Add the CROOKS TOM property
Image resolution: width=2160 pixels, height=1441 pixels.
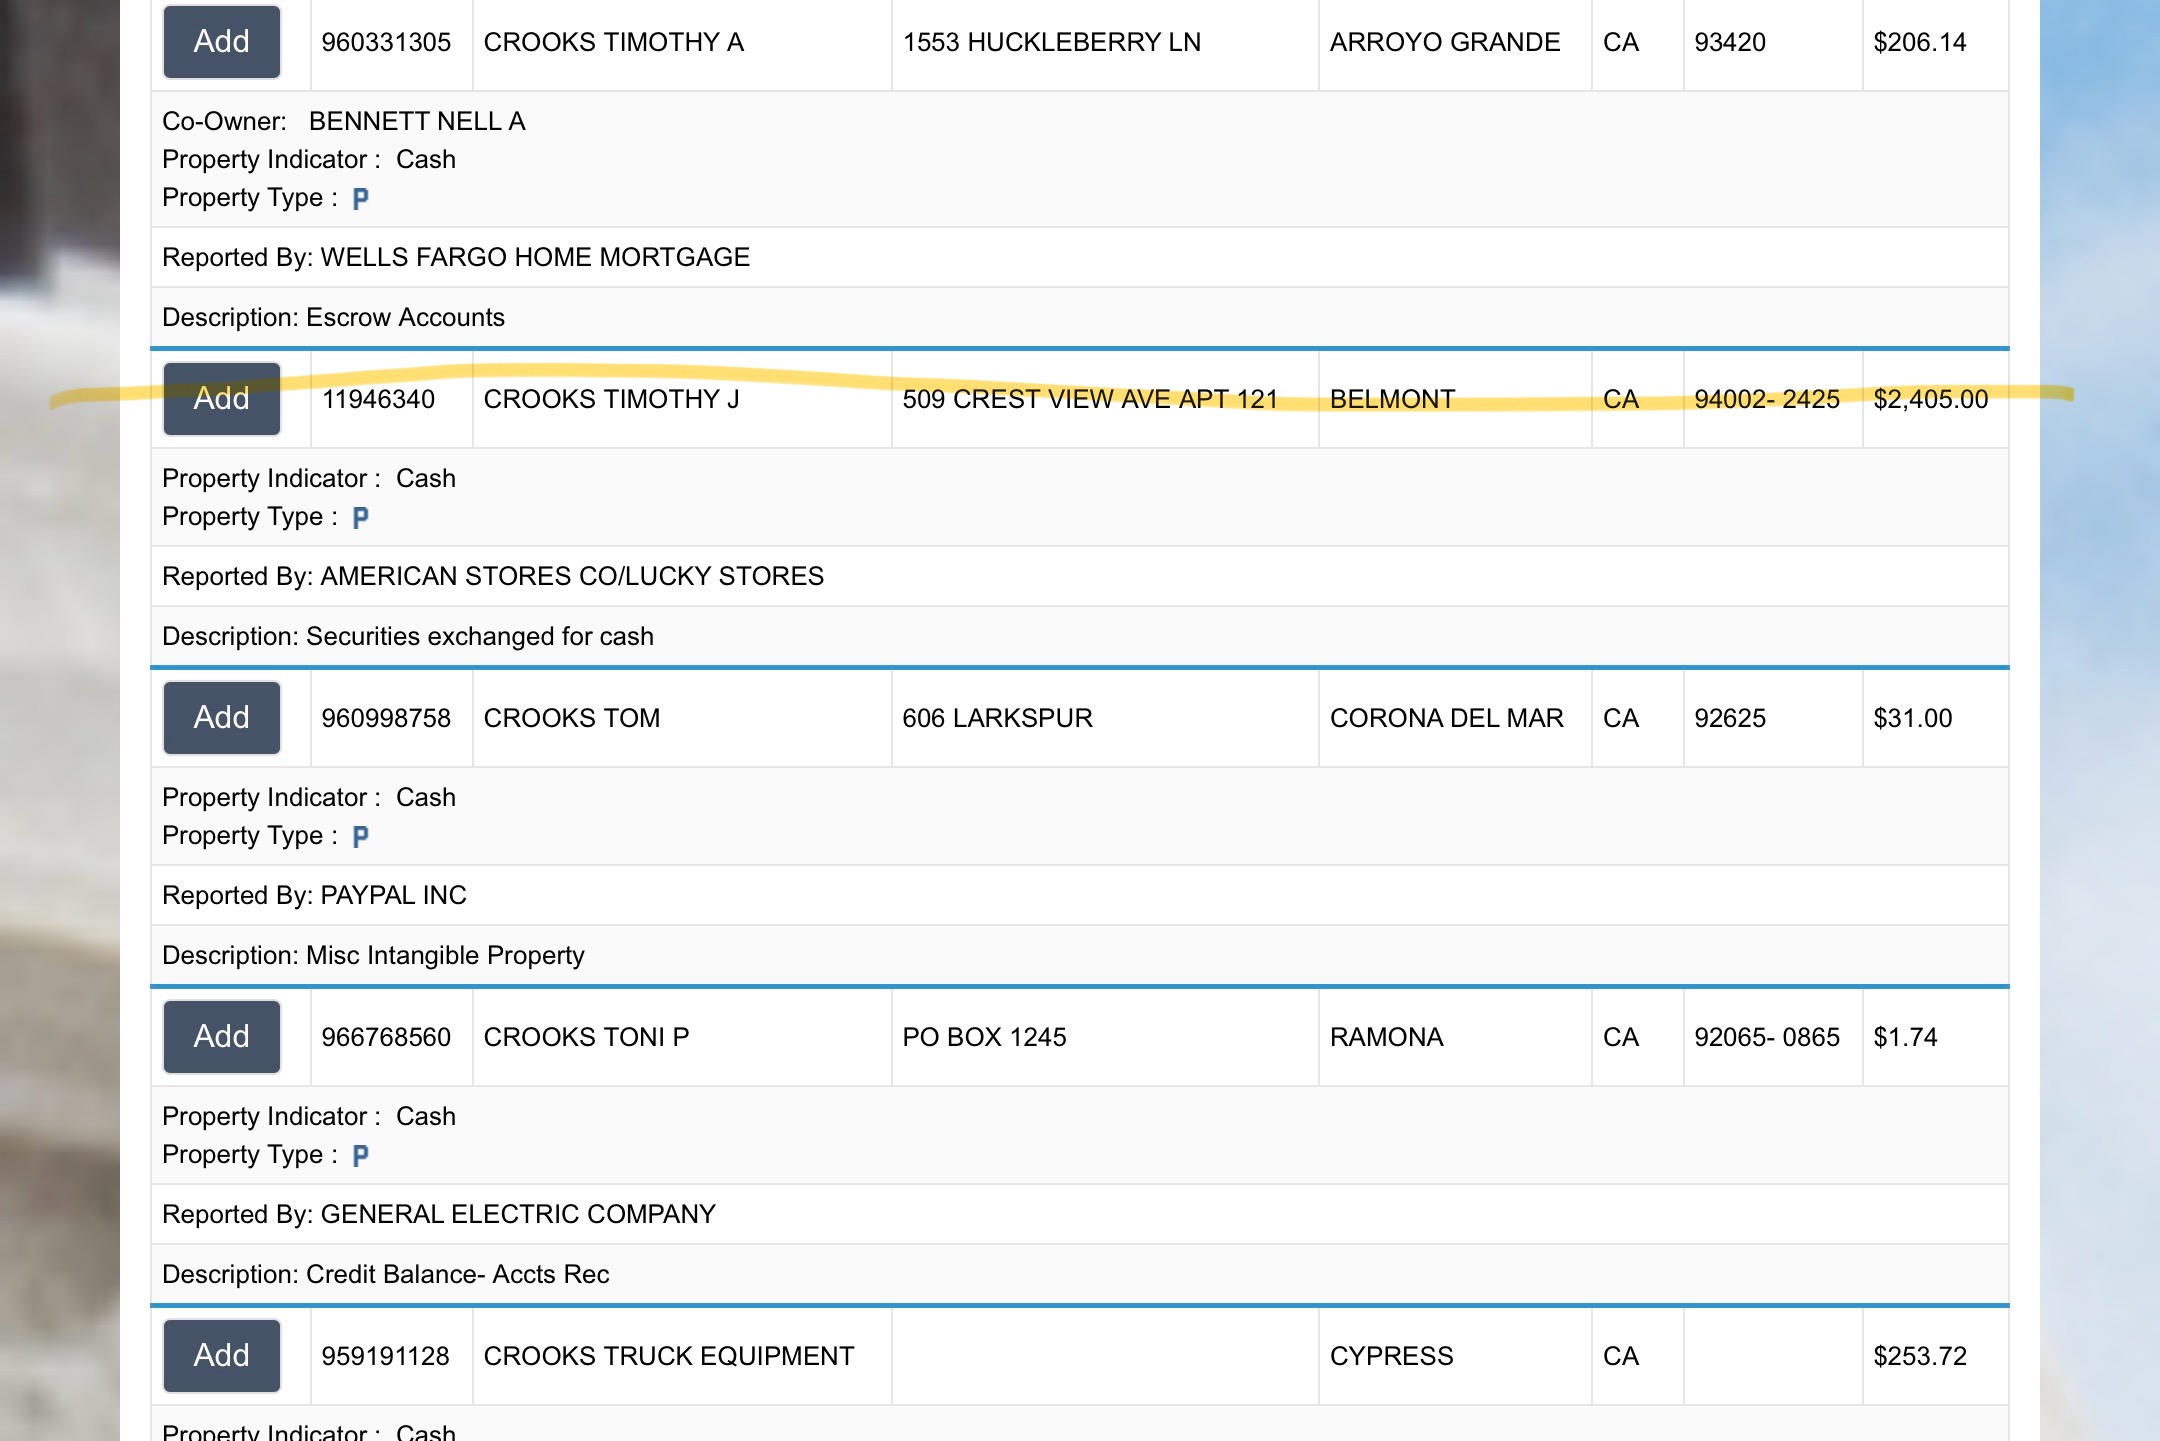pos(222,718)
